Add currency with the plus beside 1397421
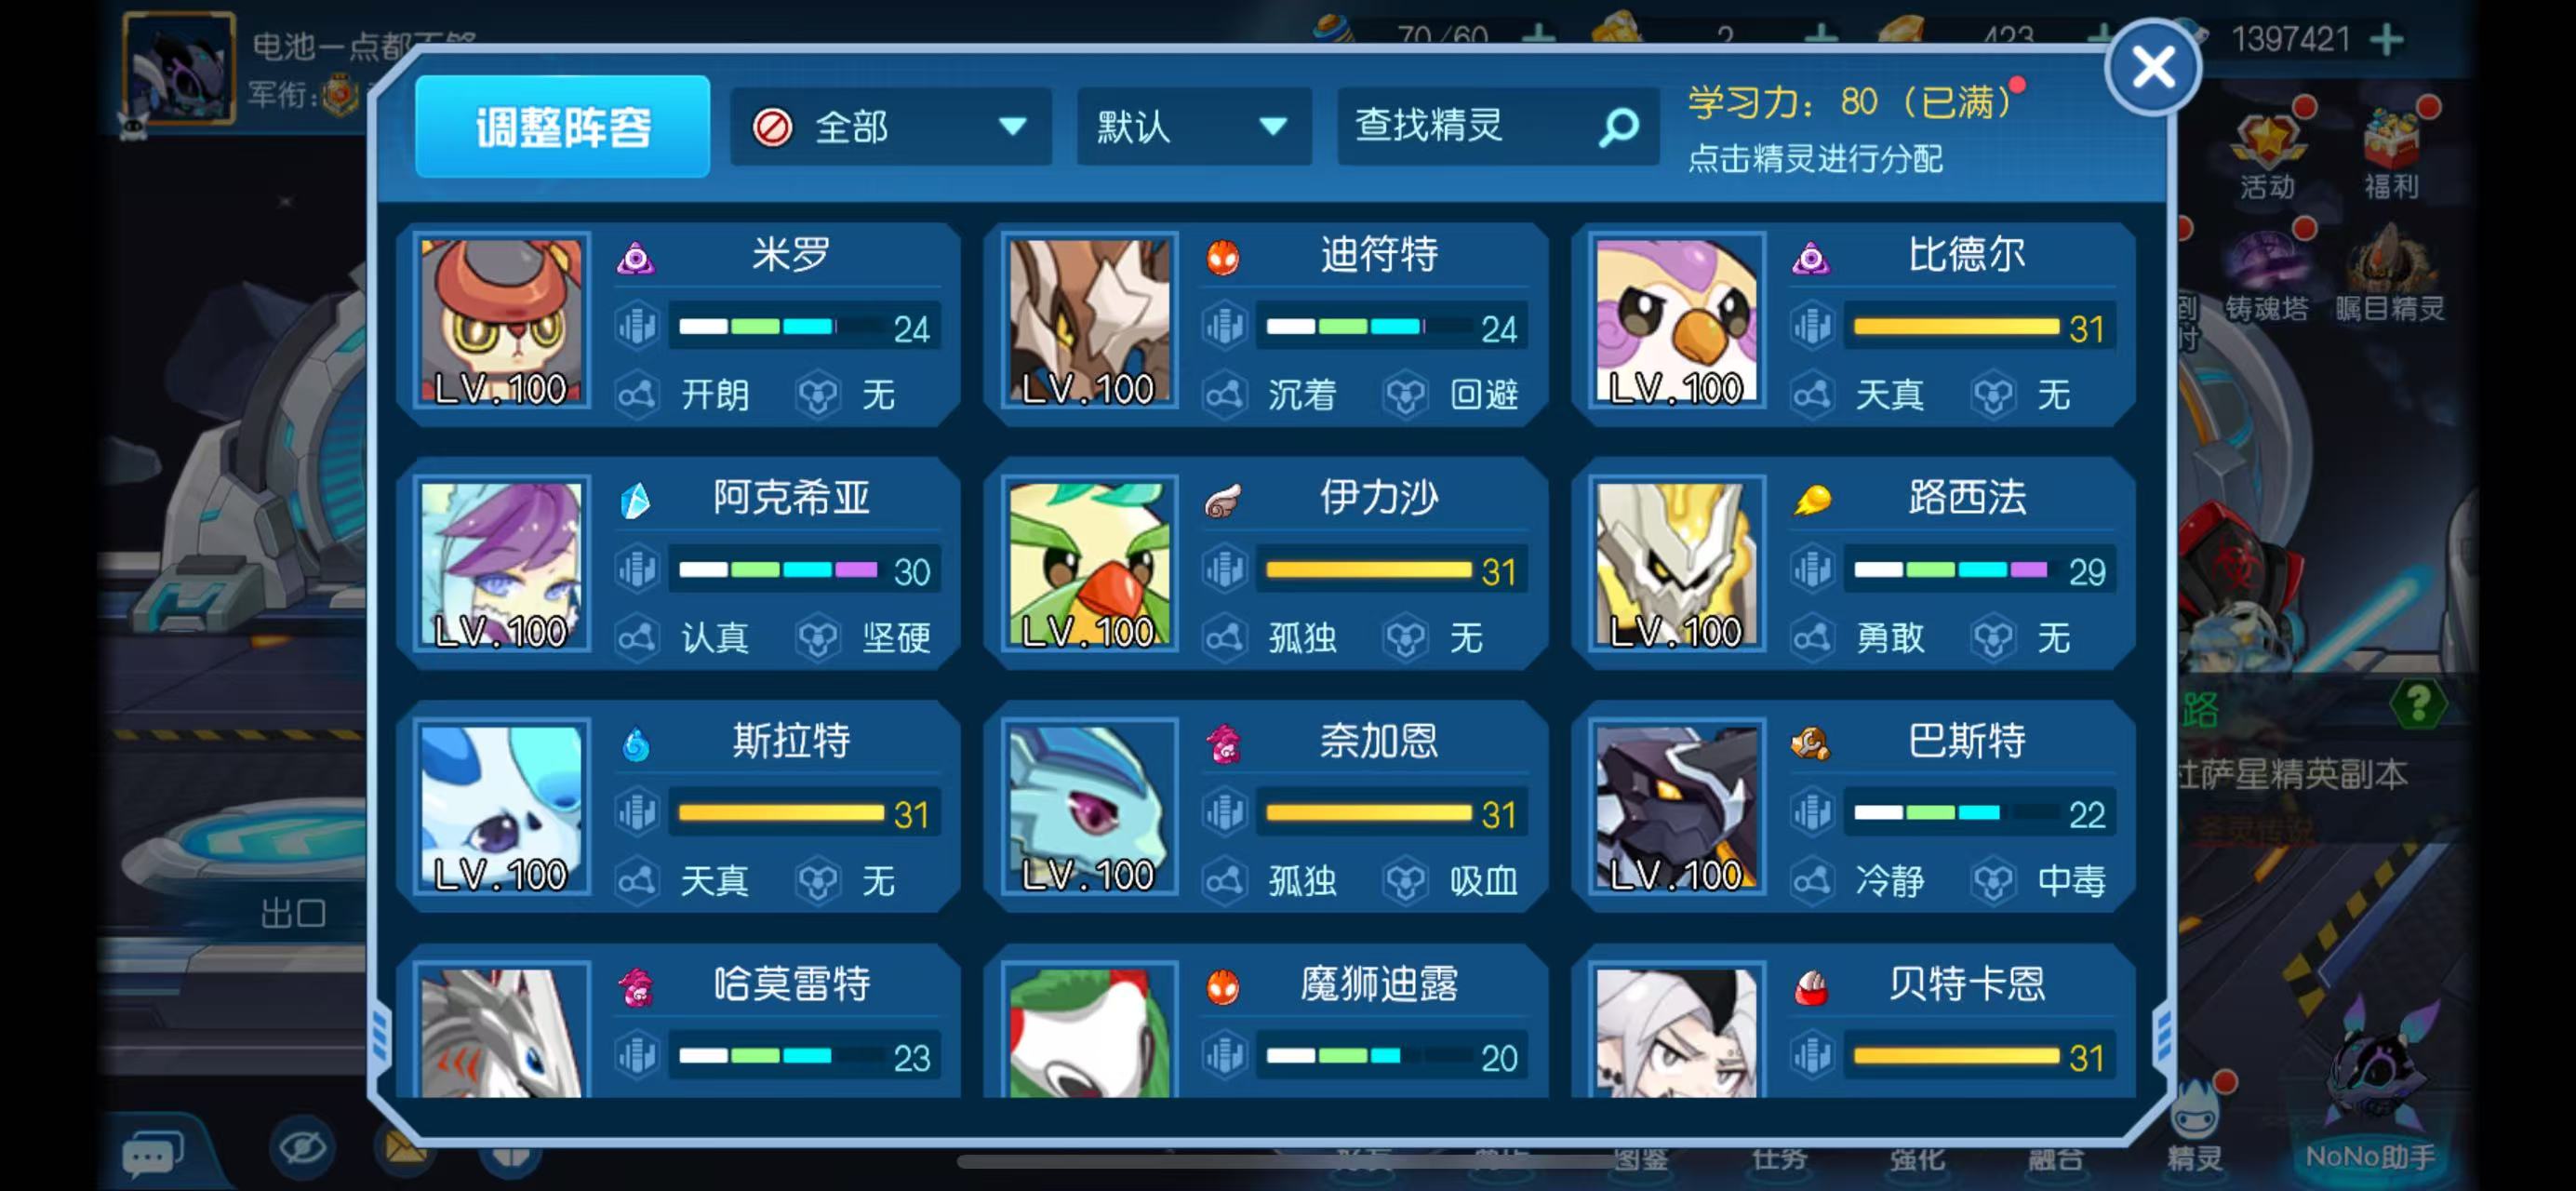This screenshot has height=1191, width=2576. [2388, 40]
